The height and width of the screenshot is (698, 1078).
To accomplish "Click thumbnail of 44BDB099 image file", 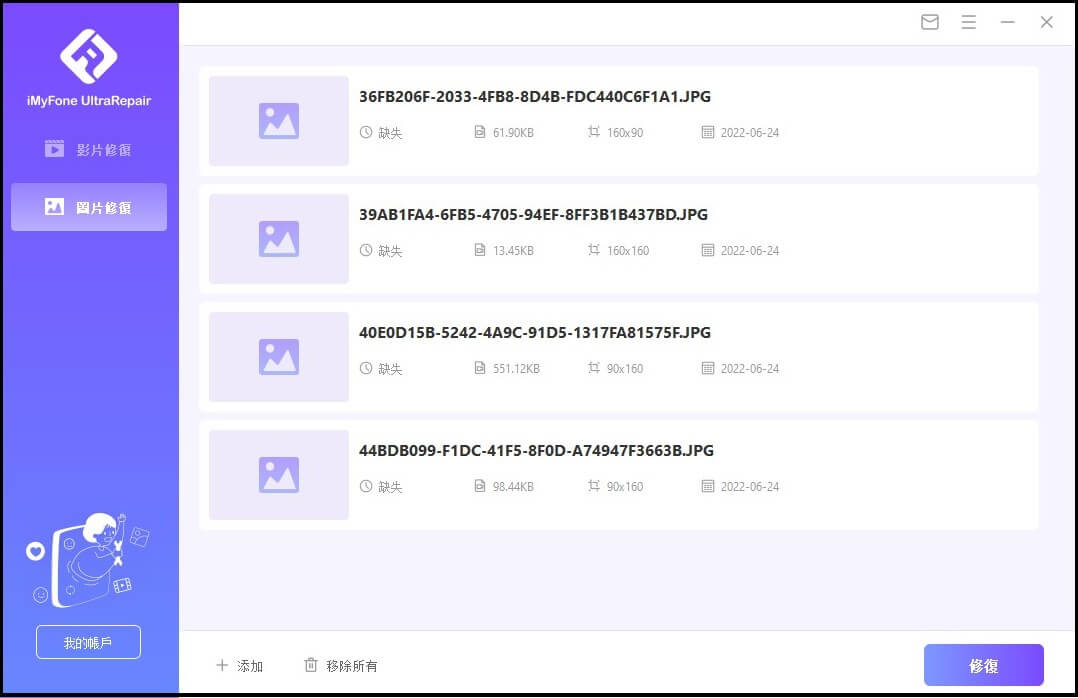I will coord(279,475).
